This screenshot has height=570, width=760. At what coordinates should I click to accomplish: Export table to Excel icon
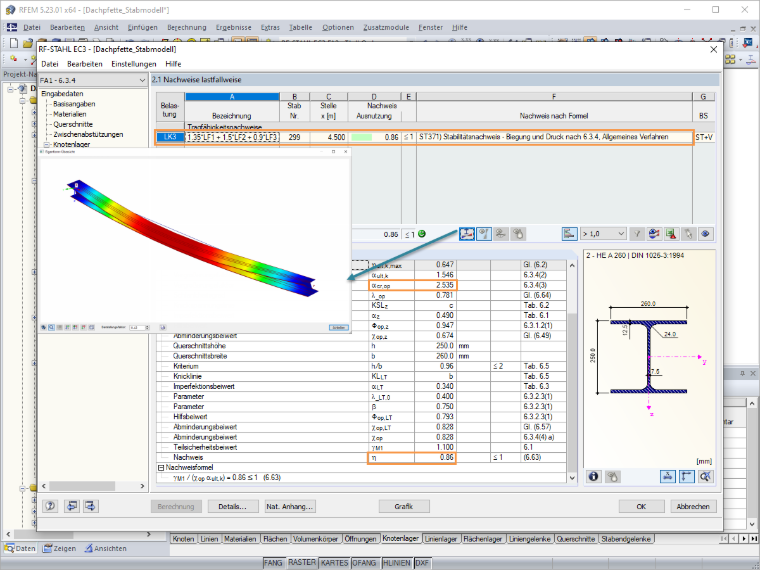[x=671, y=234]
